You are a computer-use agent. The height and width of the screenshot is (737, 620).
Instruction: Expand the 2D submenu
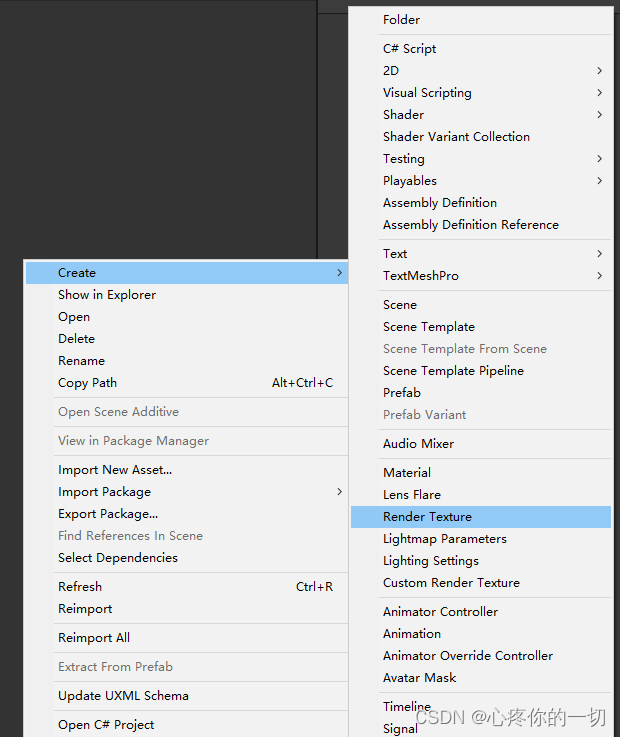391,71
